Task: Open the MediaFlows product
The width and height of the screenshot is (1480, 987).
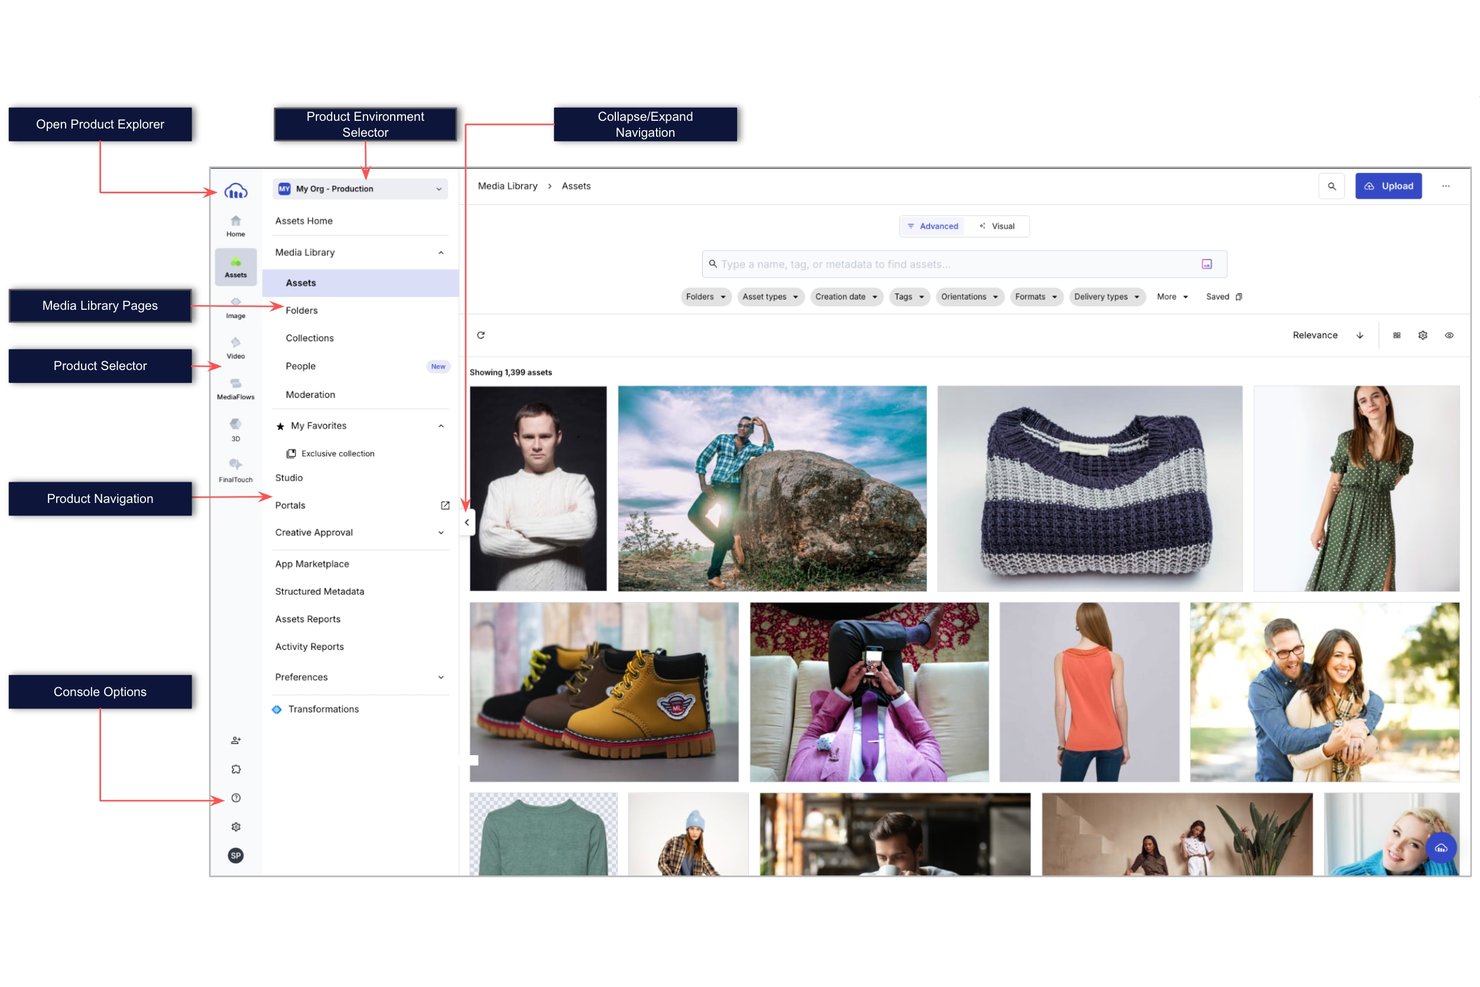Action: pyautogui.click(x=236, y=389)
